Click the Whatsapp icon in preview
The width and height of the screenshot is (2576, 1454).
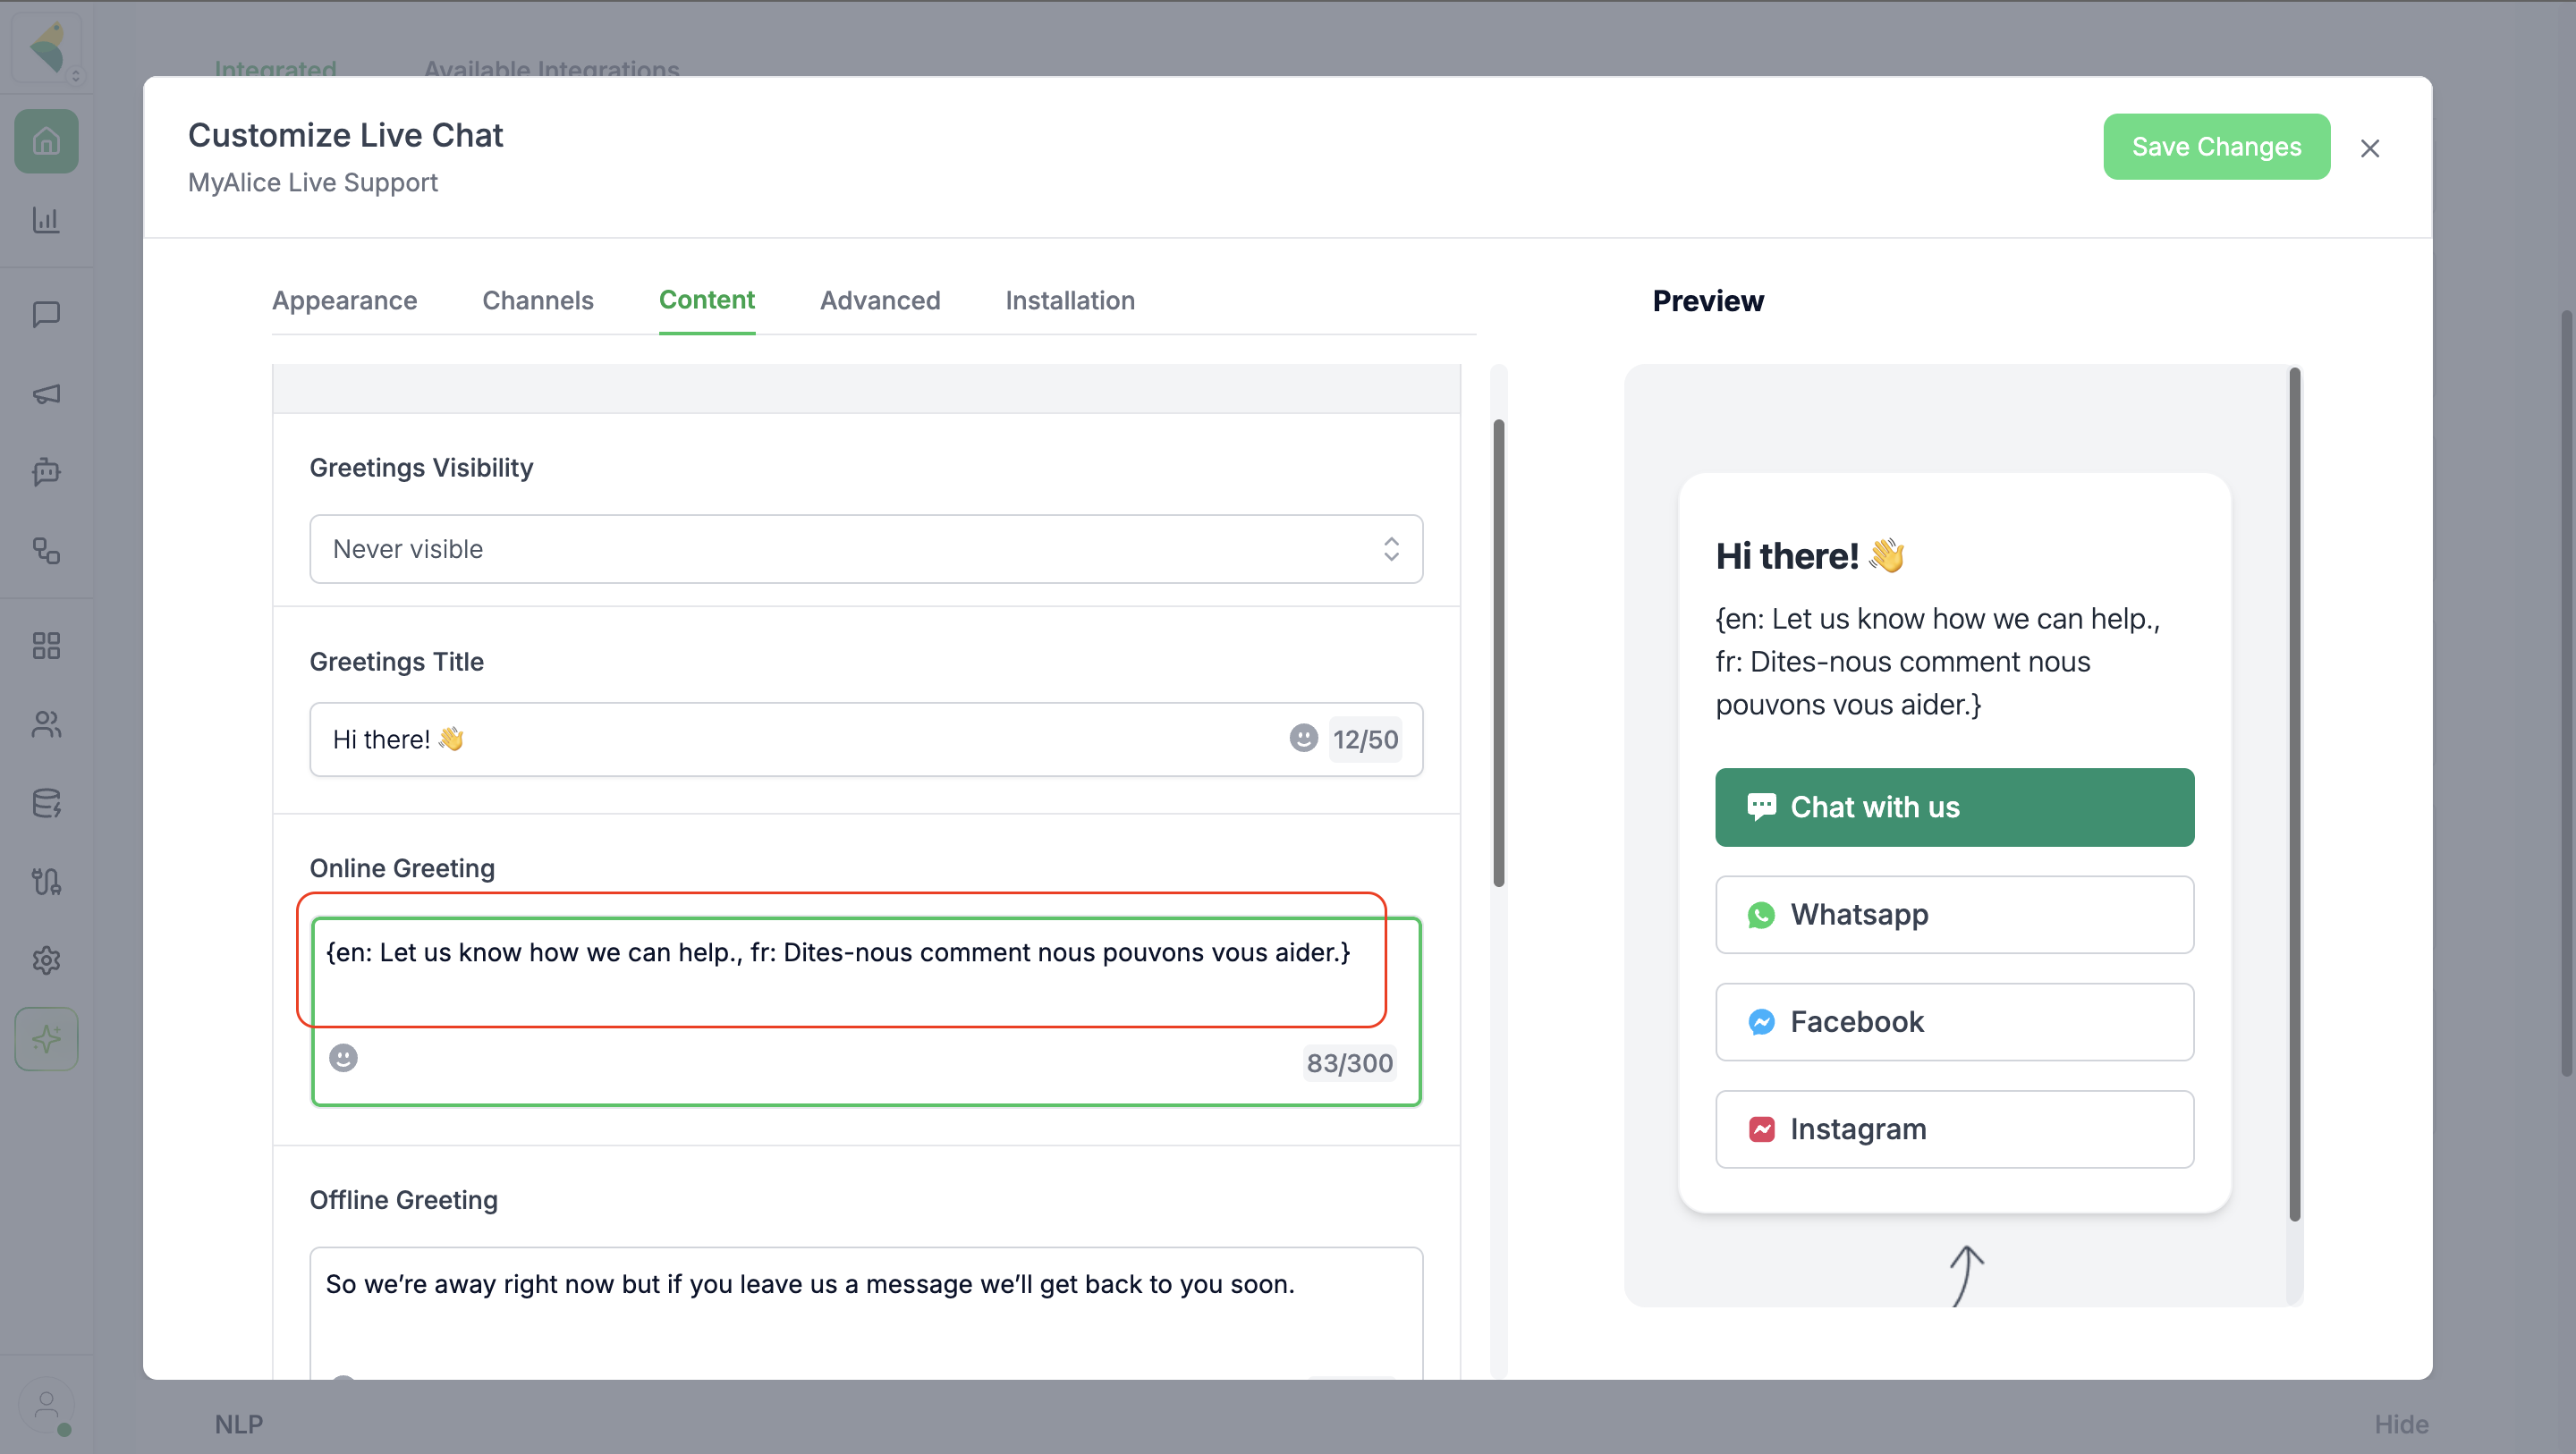1761,915
